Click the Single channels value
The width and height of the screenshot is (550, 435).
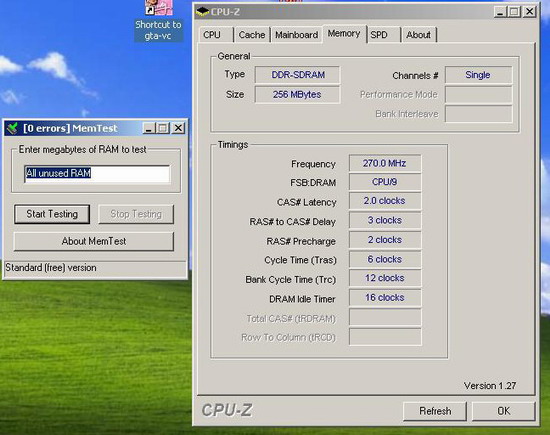pos(478,75)
